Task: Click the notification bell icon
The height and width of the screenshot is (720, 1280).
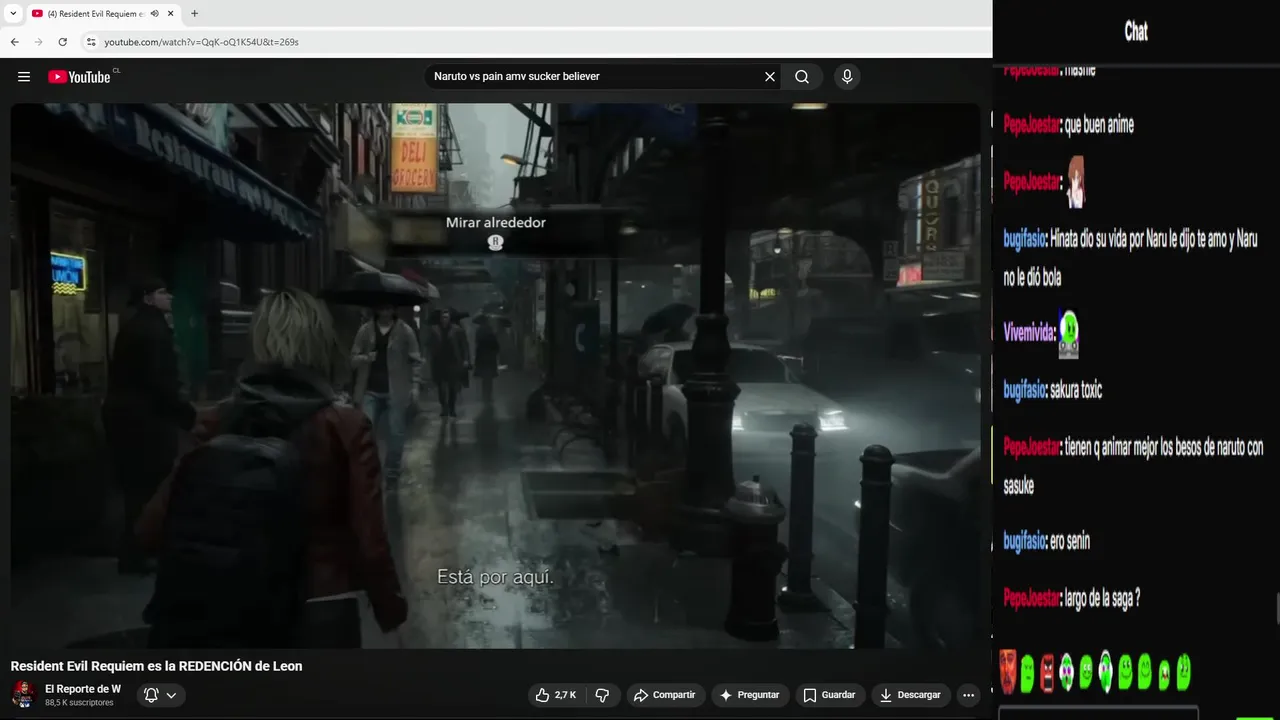Action: (151, 695)
